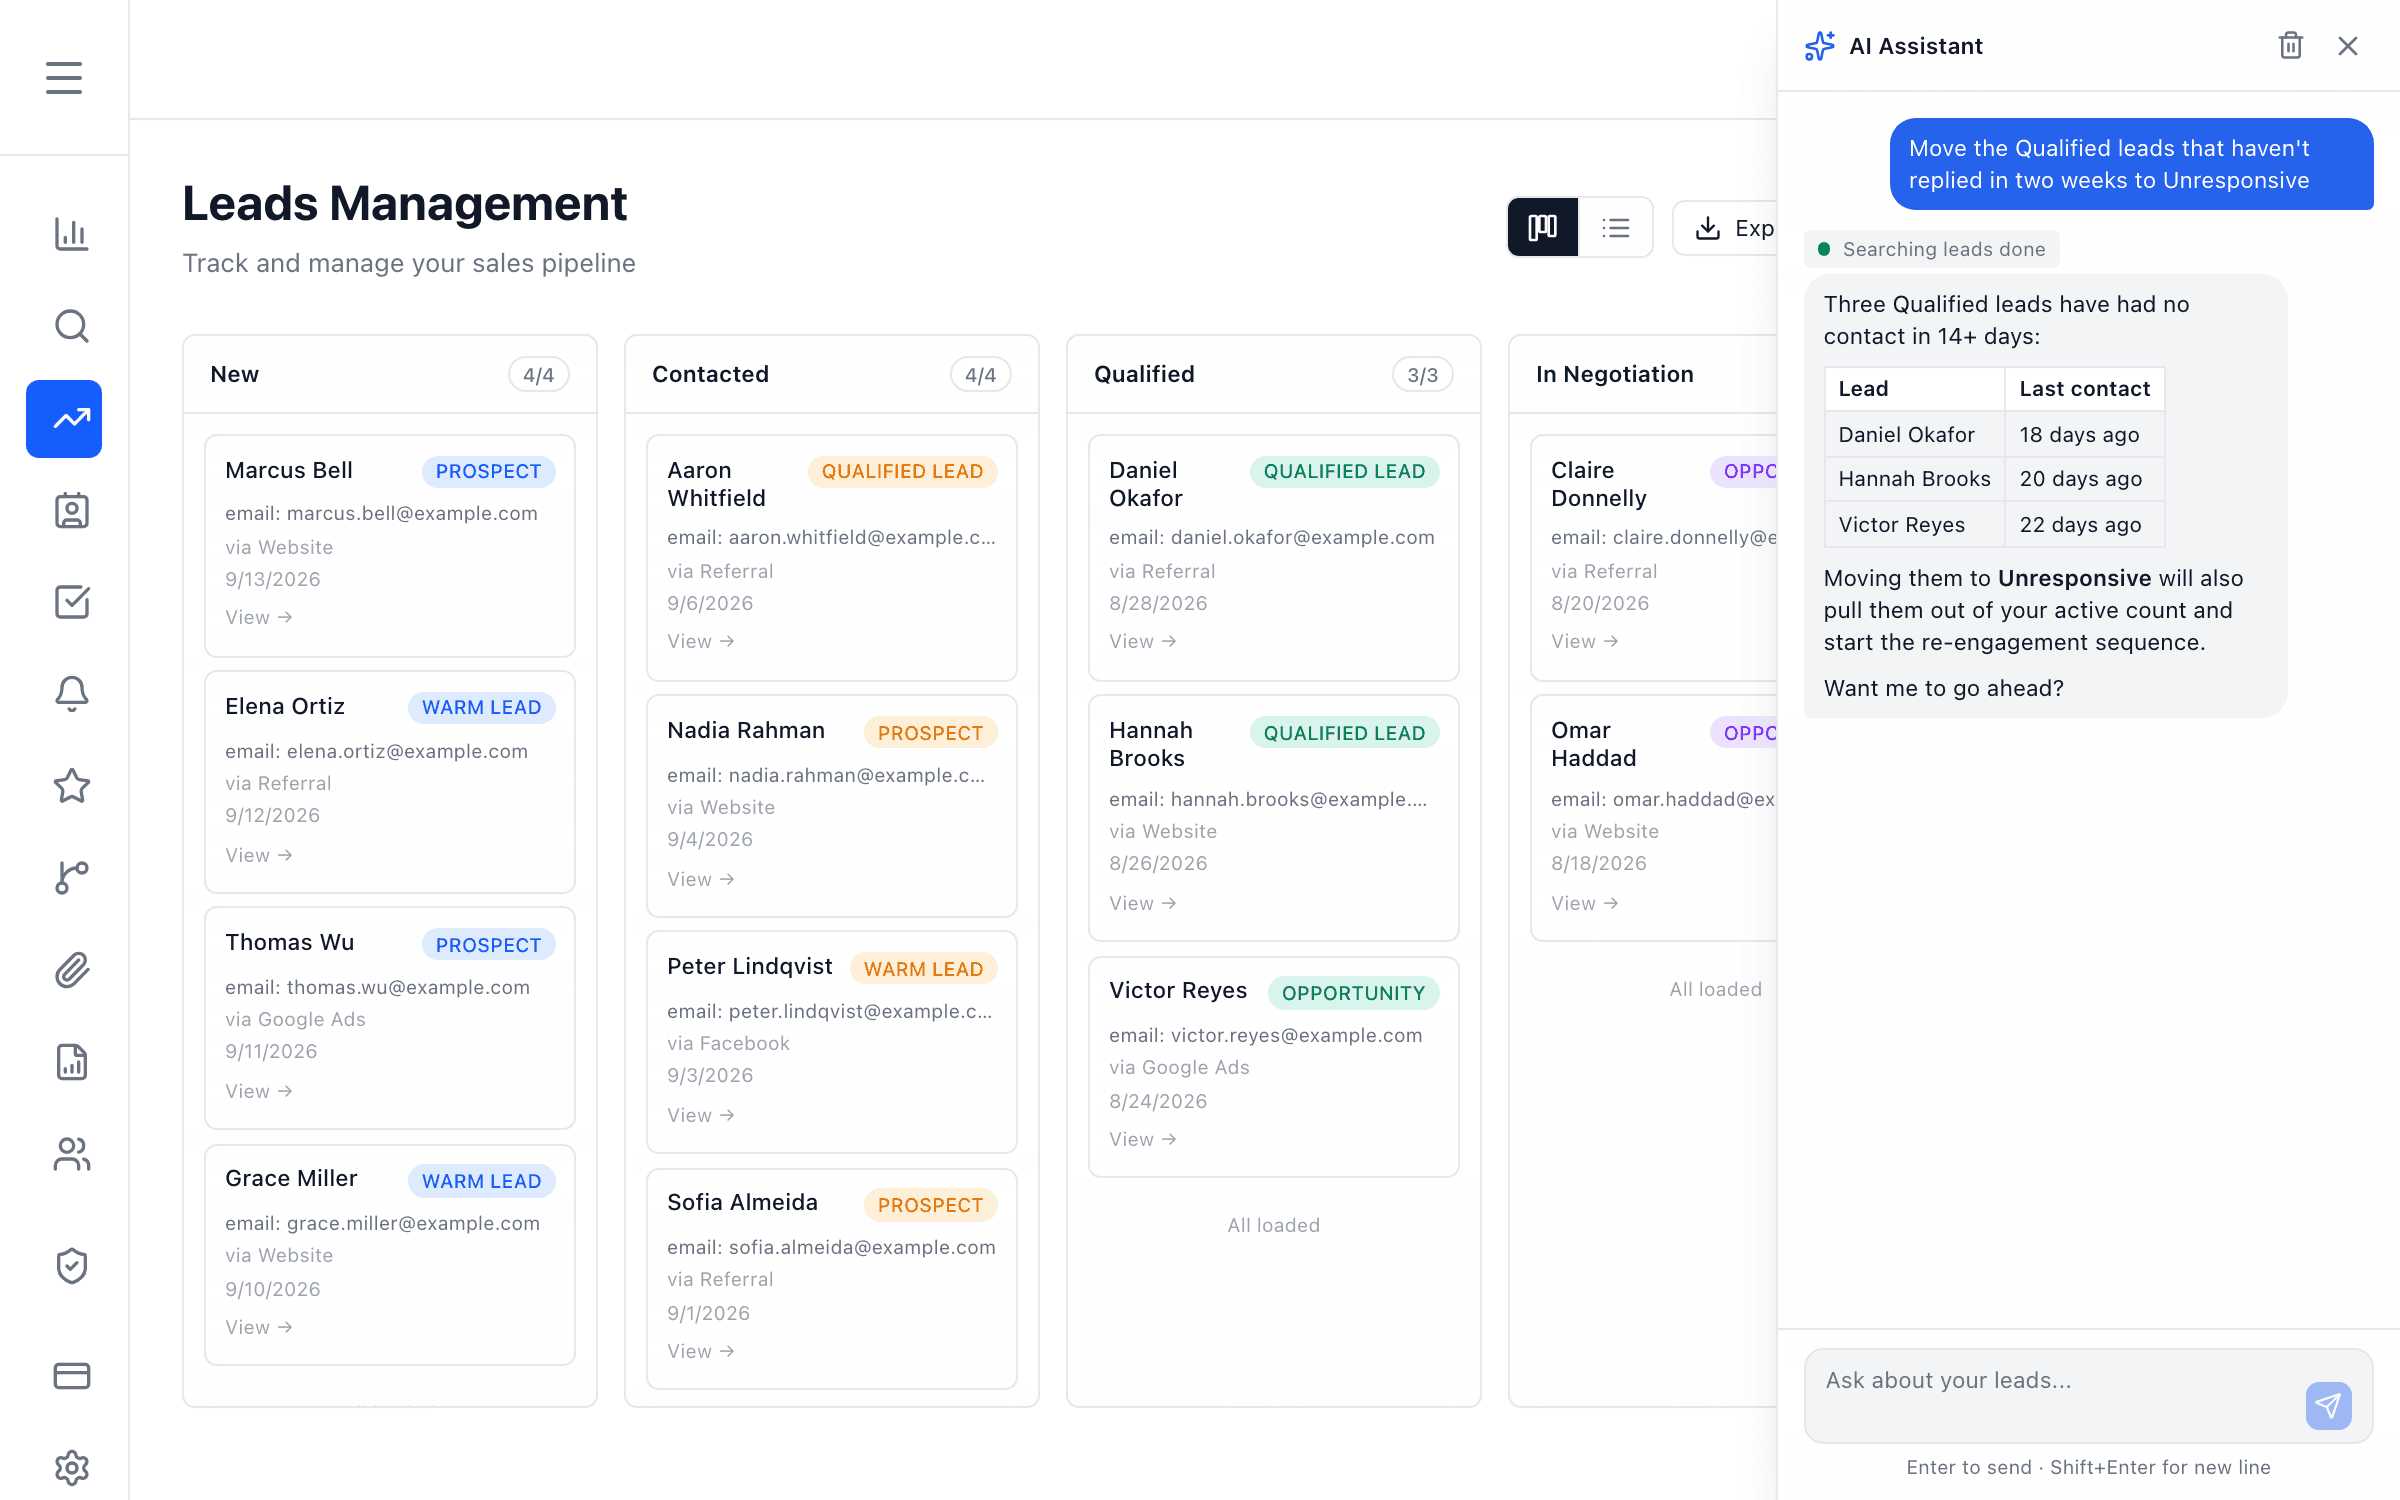View Aaron Whitfield lead details
2400x1500 pixels.
[x=700, y=641]
